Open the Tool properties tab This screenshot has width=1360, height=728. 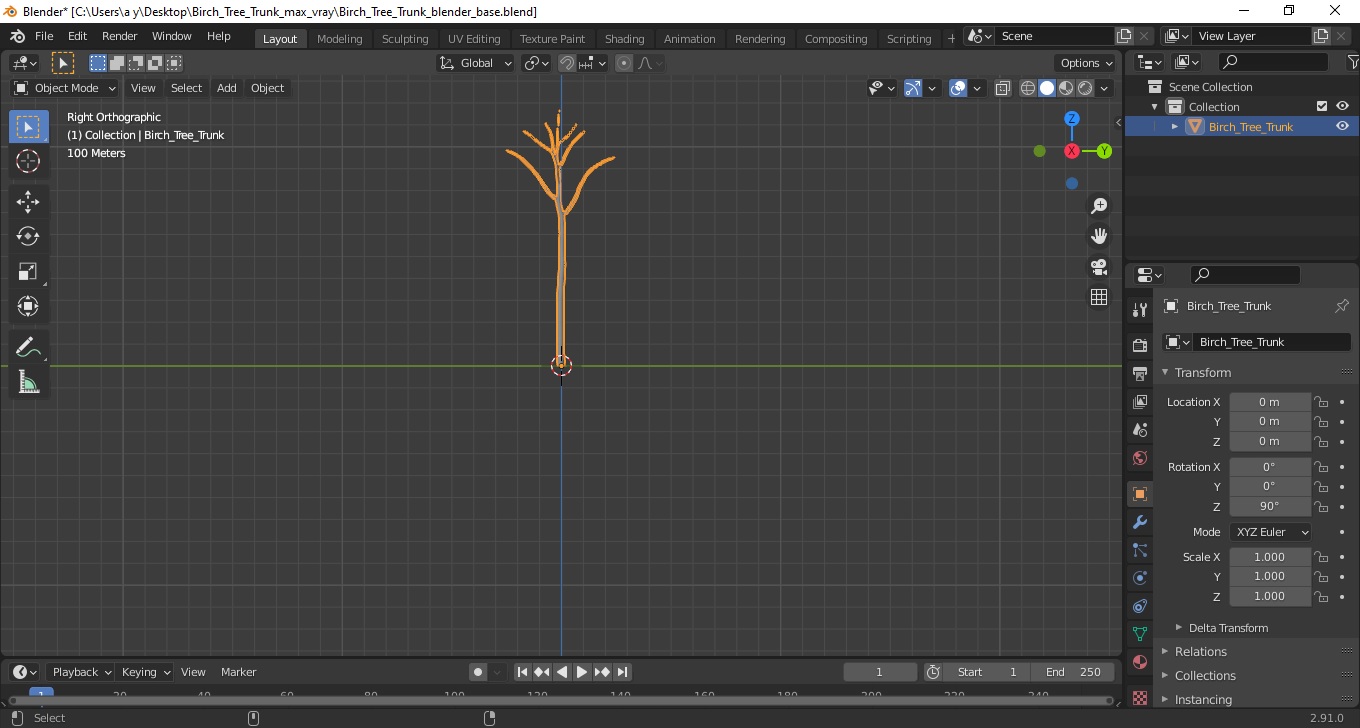pos(1139,310)
